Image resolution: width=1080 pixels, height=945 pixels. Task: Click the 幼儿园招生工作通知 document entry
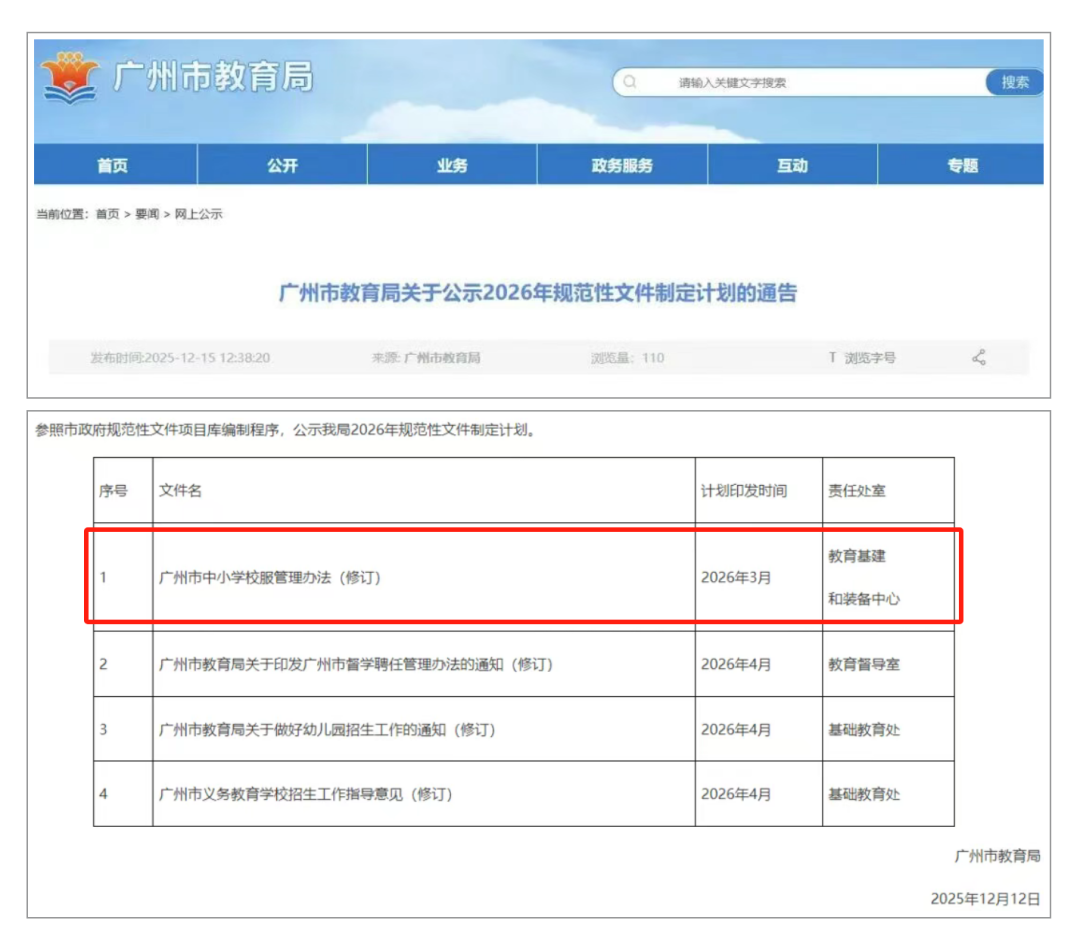298,729
